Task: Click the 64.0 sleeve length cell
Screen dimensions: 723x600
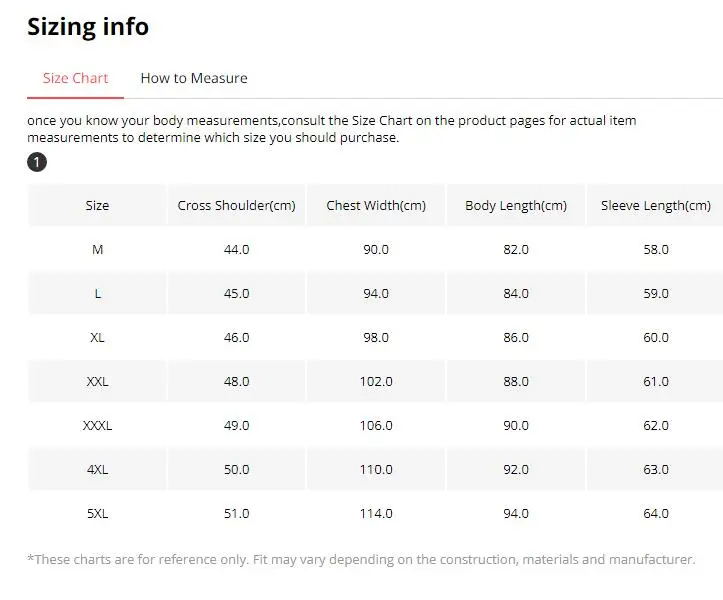Action: [x=656, y=514]
